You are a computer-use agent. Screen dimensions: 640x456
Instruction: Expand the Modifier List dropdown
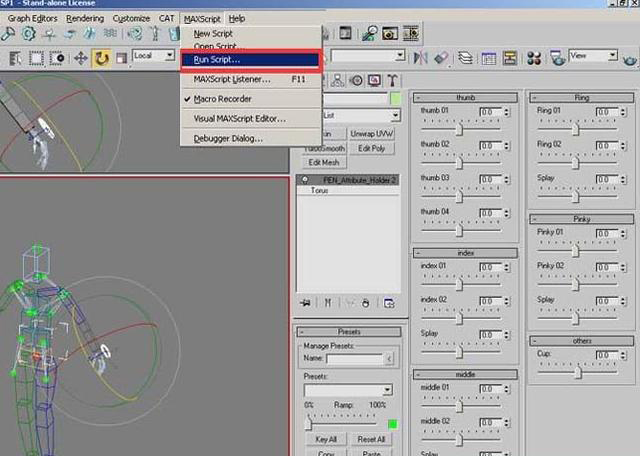tap(395, 116)
